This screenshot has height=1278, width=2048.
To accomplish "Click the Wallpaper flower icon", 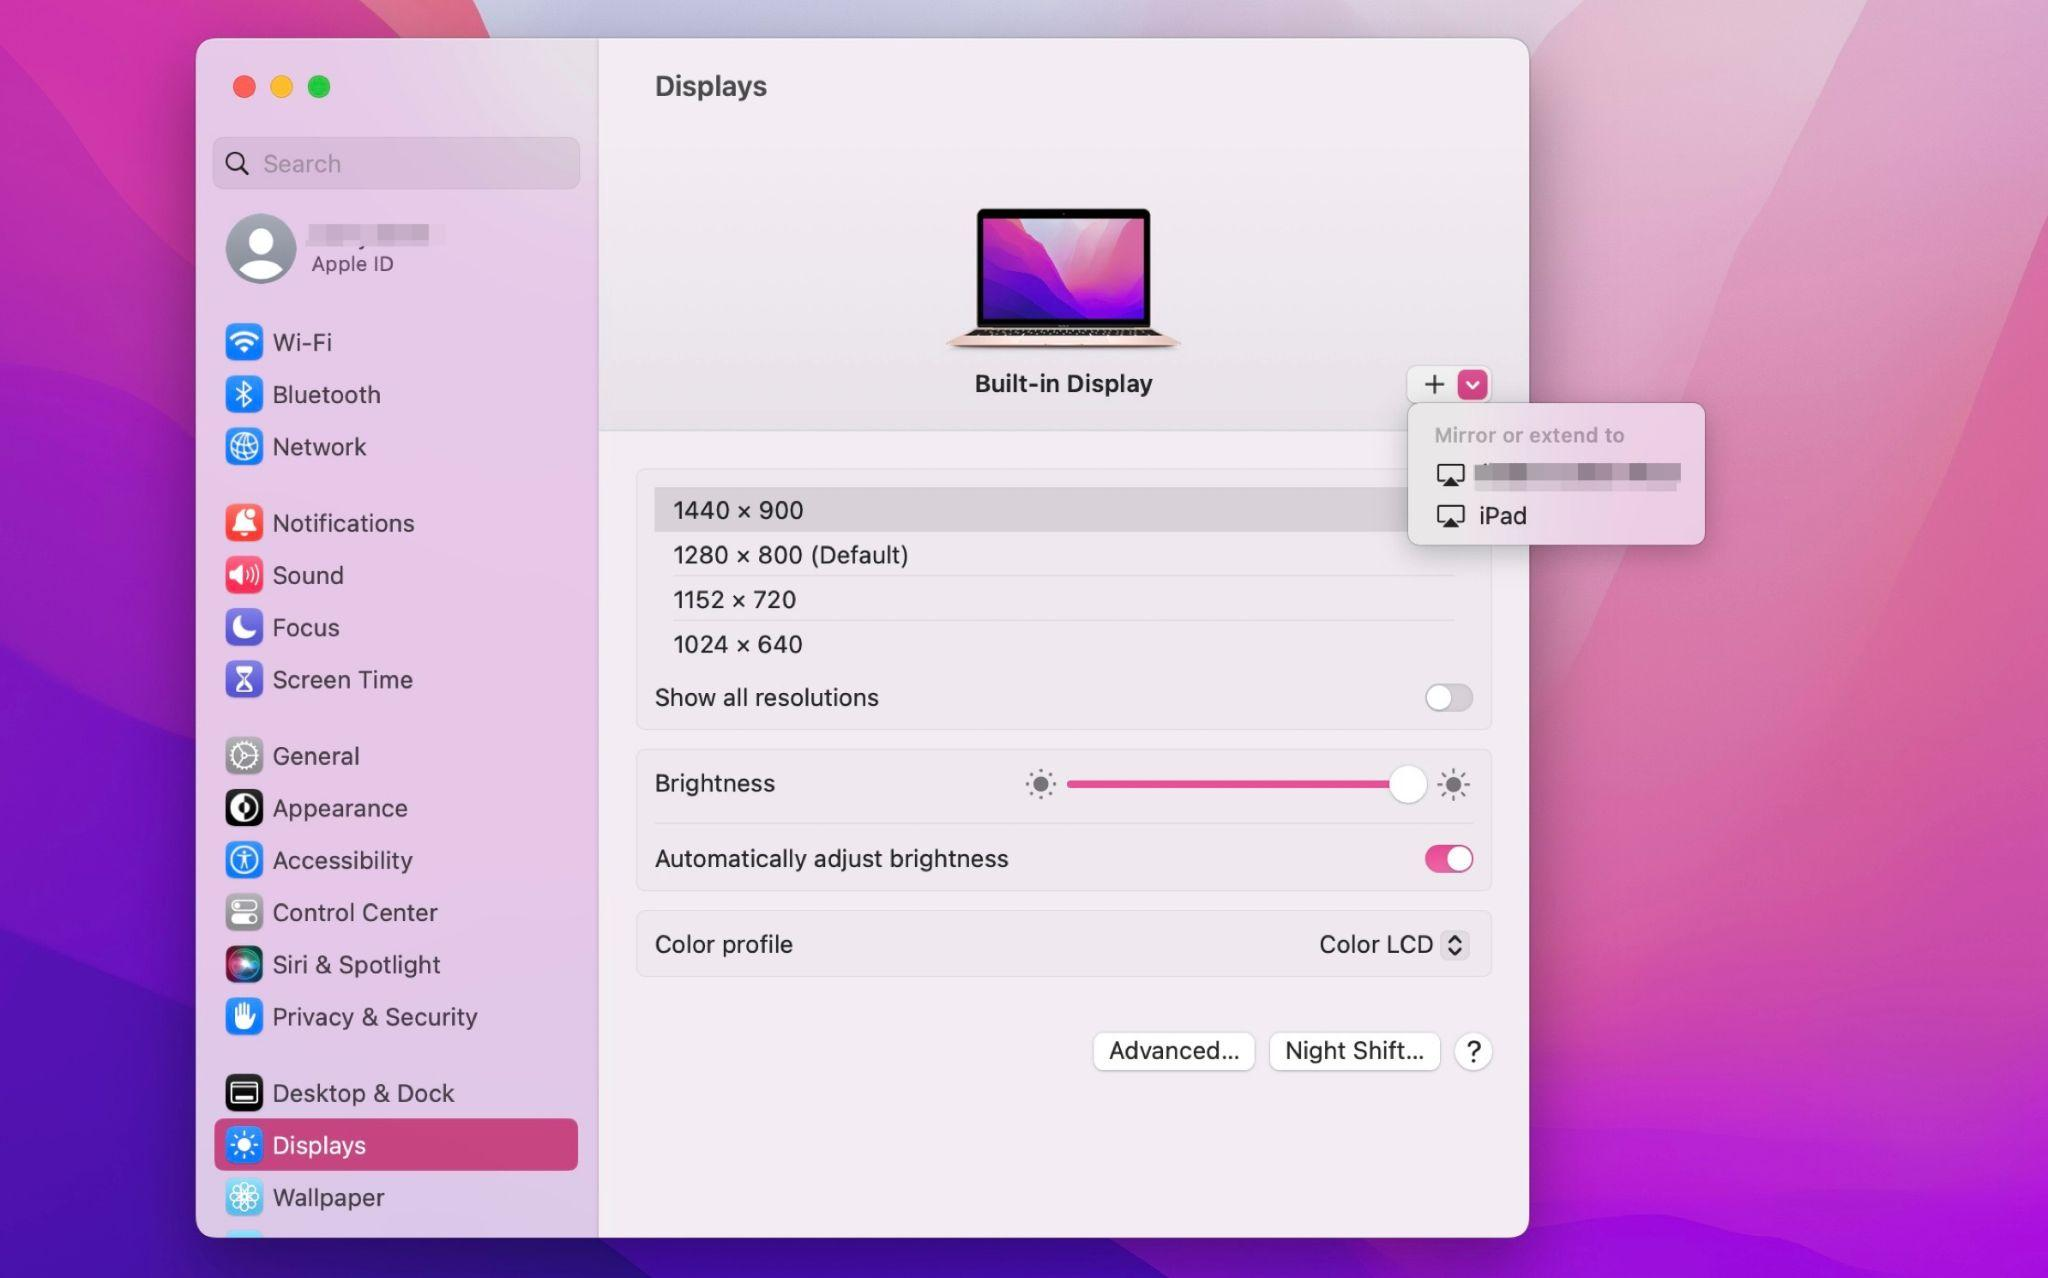I will 244,1197.
